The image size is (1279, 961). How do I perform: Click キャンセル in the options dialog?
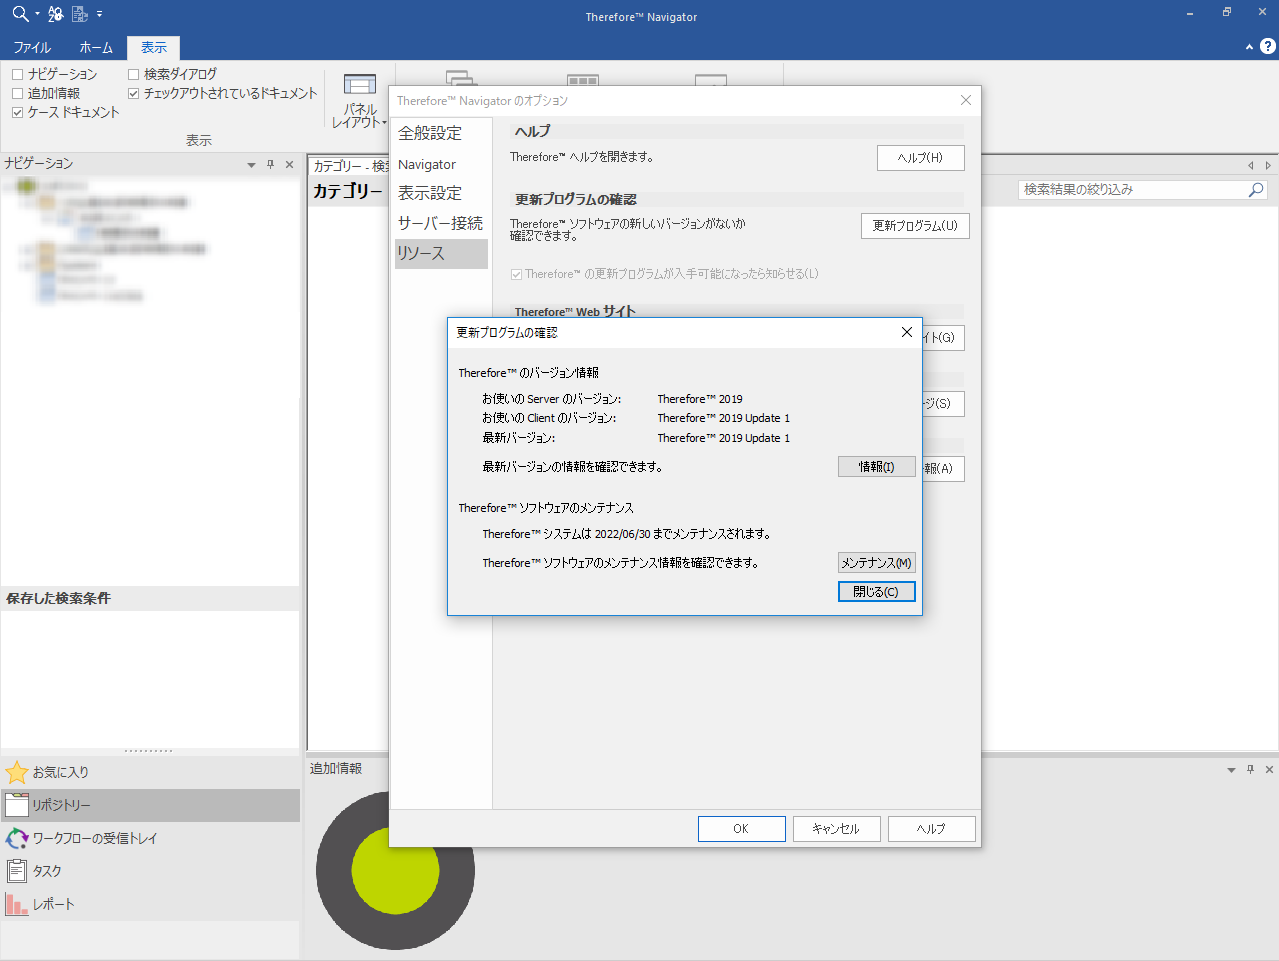point(836,829)
